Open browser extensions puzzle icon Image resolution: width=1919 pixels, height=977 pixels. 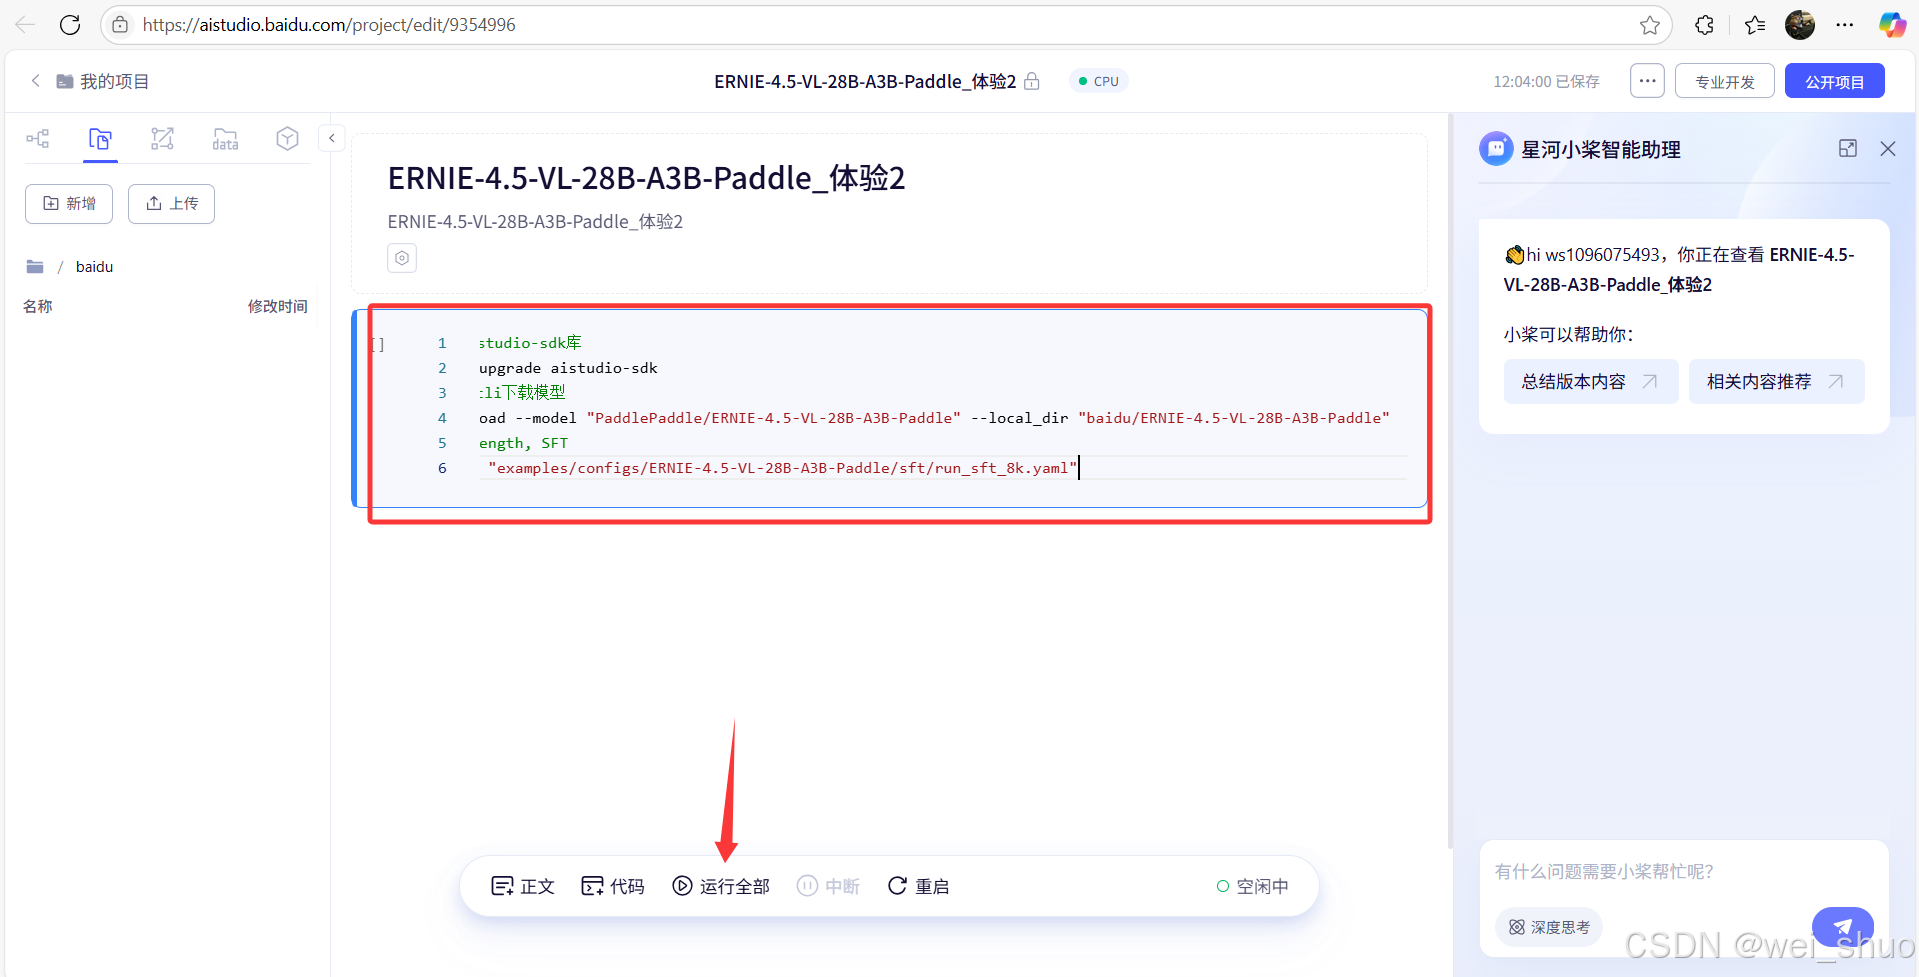click(x=1705, y=25)
